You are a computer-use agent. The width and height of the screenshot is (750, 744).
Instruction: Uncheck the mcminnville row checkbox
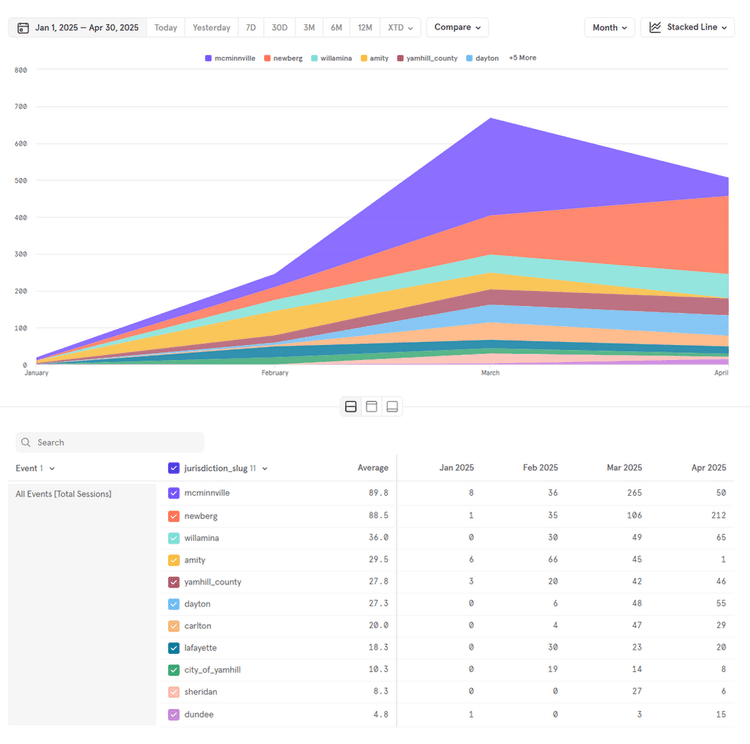coord(174,493)
